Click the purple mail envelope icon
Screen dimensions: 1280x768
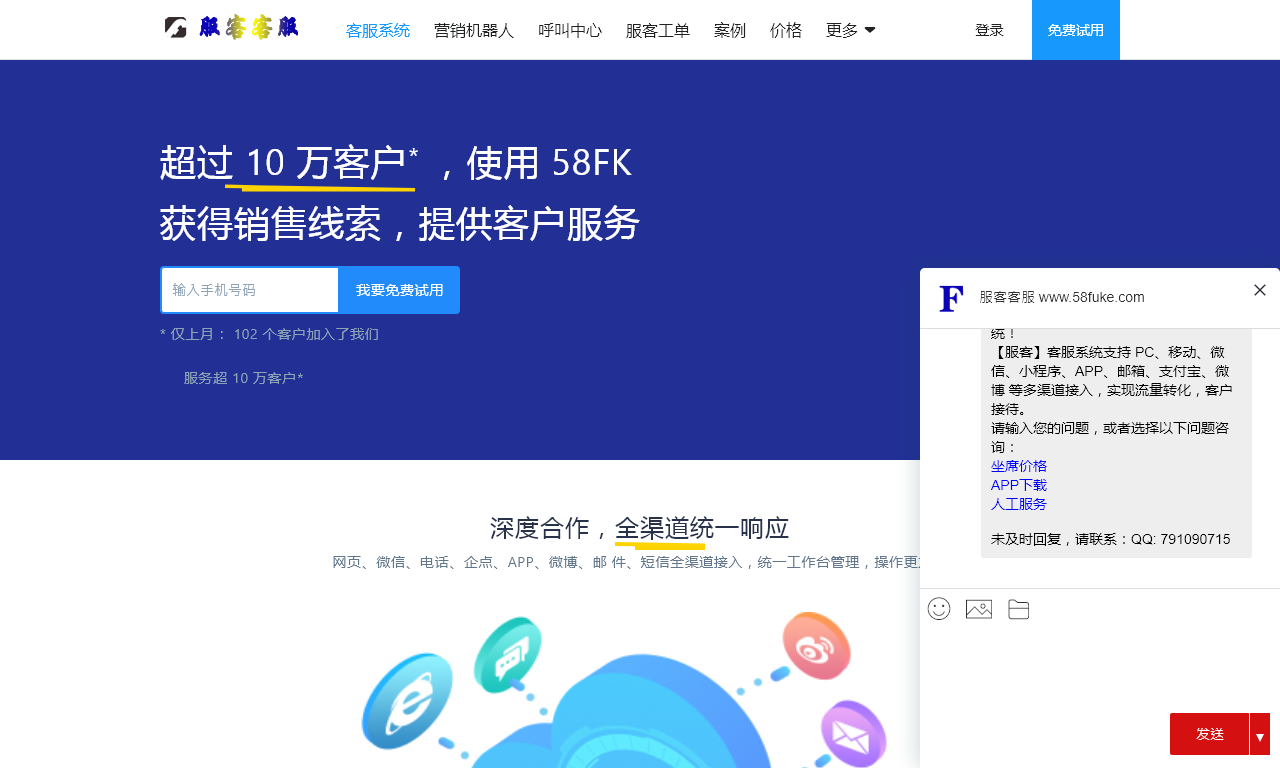coord(853,735)
